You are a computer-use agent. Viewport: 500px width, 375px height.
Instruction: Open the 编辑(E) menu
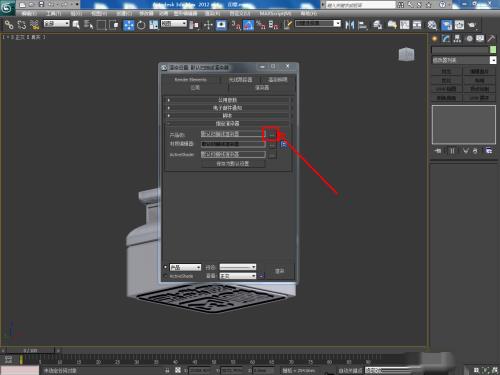pyautogui.click(x=29, y=13)
